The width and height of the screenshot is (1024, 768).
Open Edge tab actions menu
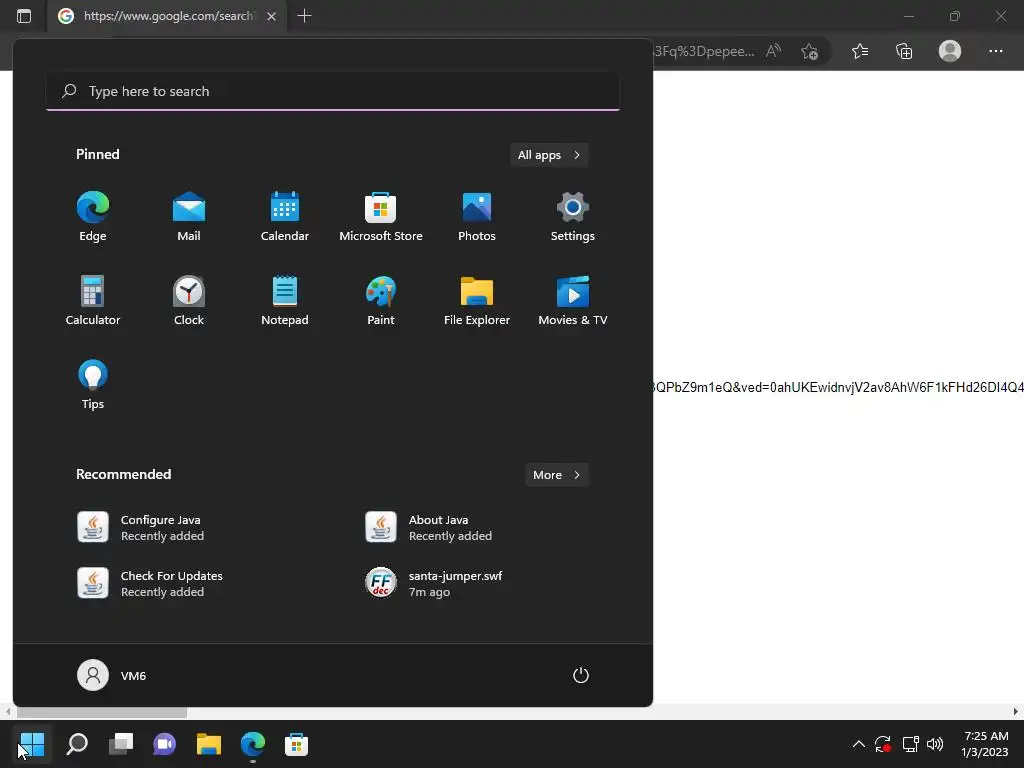(24, 16)
